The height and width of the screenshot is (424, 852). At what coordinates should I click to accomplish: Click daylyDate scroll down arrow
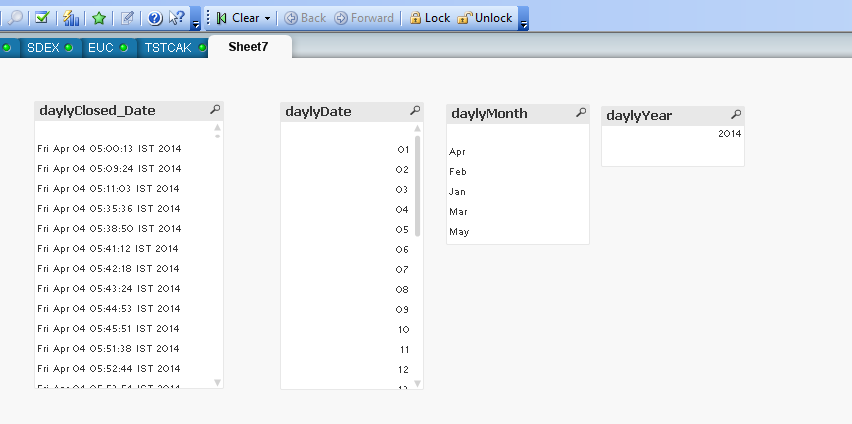[417, 384]
